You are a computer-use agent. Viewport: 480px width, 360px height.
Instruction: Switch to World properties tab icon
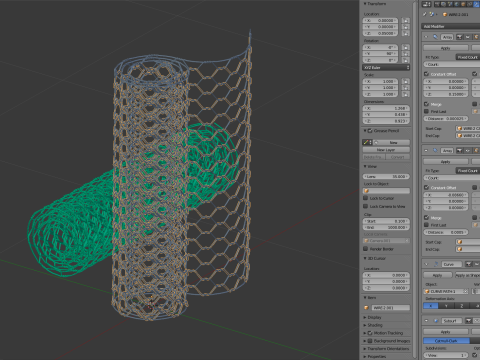click(457, 4)
